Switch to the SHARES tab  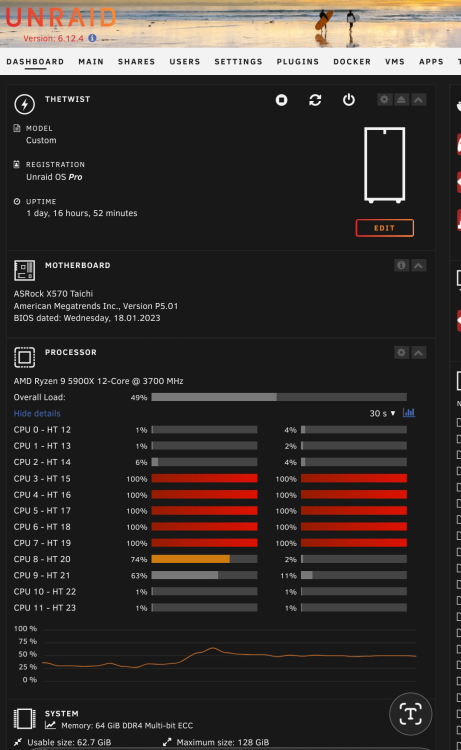click(136, 62)
